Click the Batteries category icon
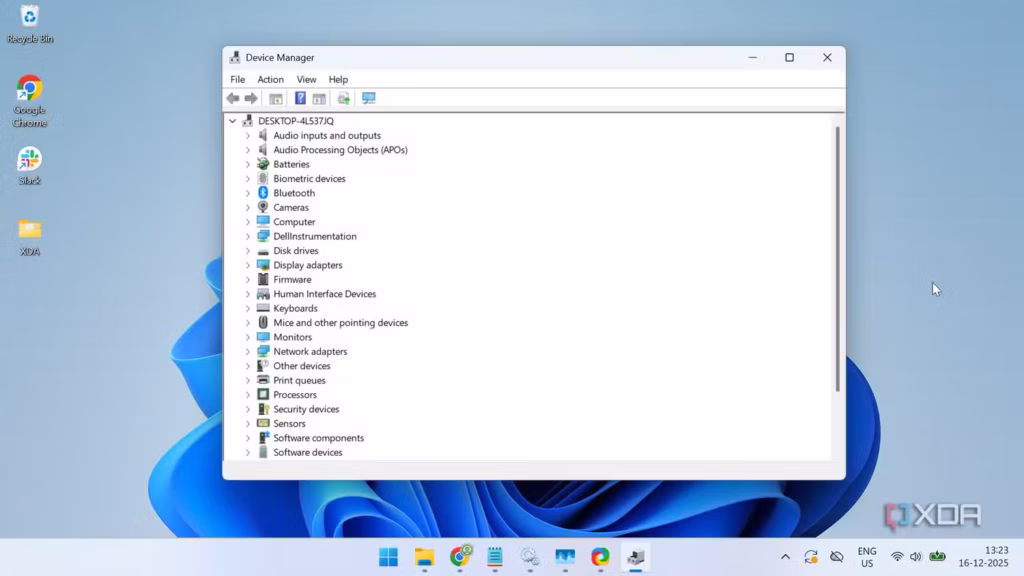1024x576 pixels. pos(263,164)
